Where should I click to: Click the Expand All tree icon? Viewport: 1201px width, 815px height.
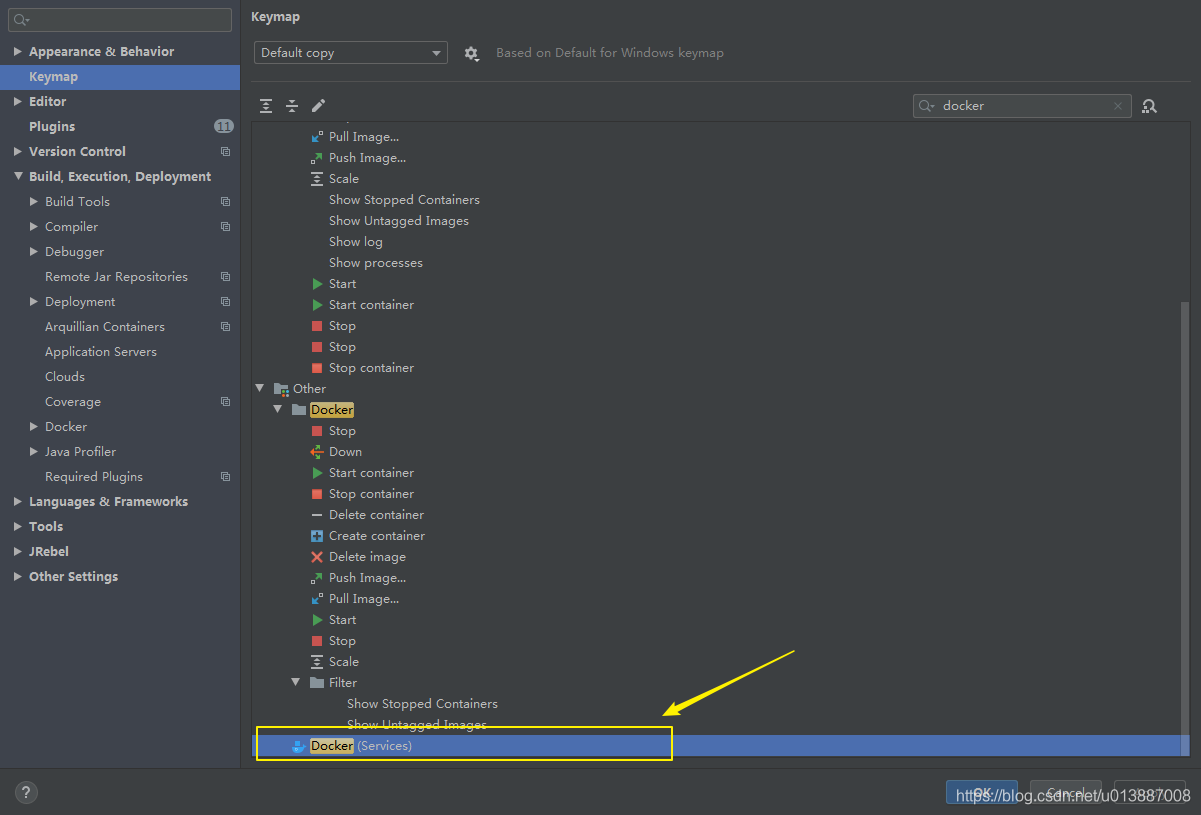coord(266,106)
